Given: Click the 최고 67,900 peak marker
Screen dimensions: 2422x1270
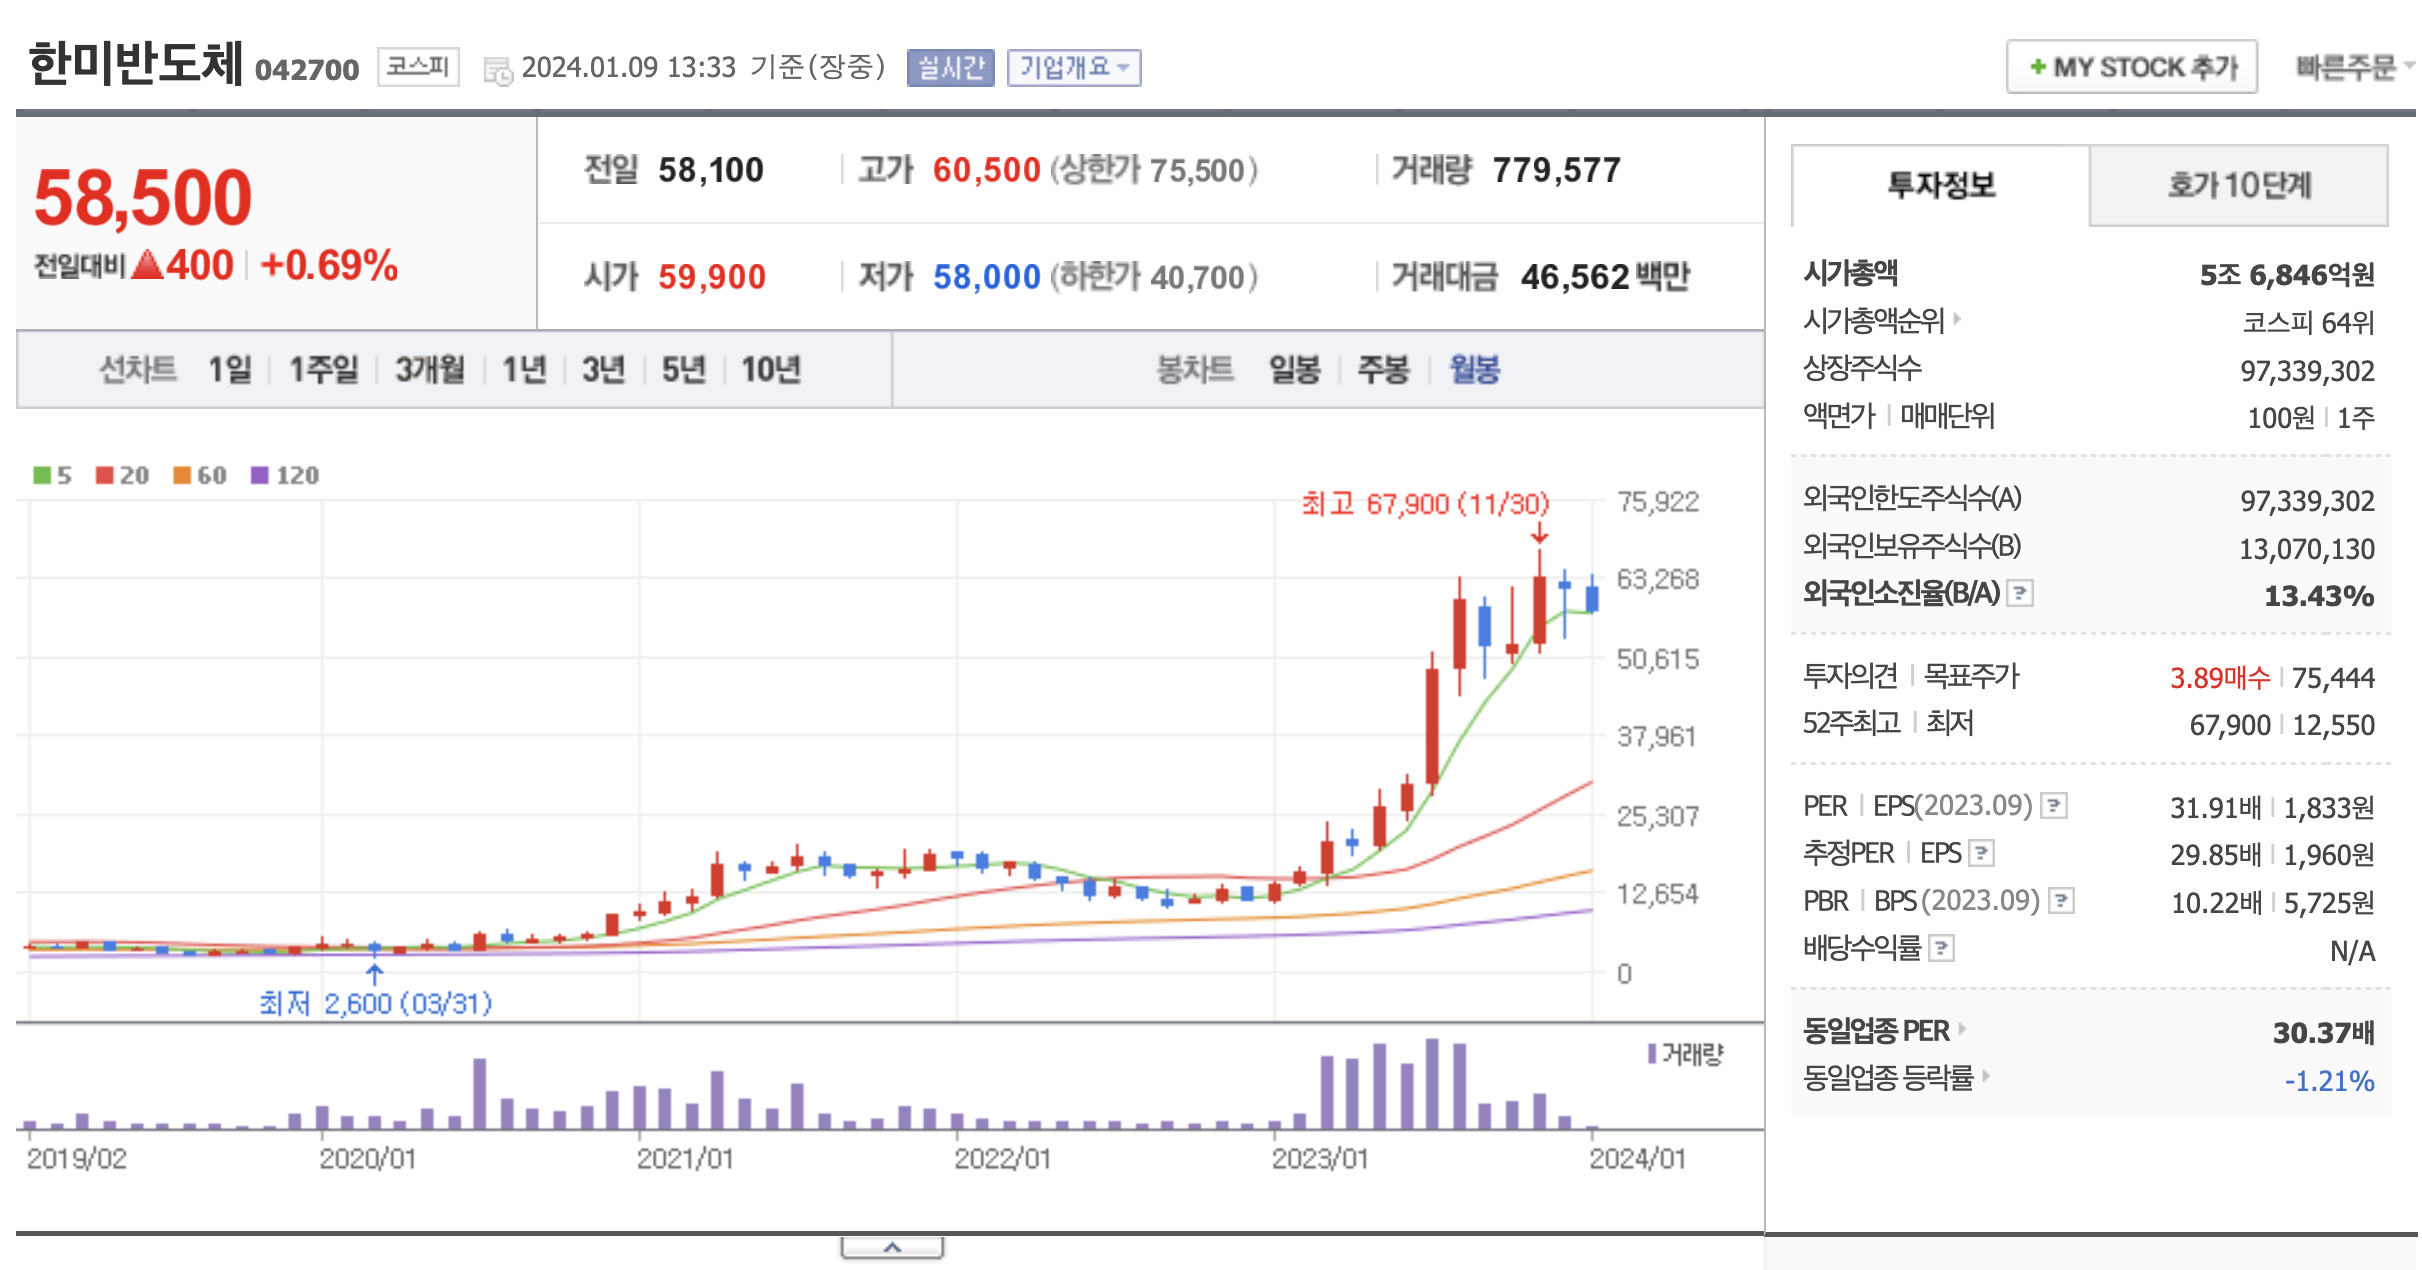Looking at the screenshot, I should (x=1424, y=504).
